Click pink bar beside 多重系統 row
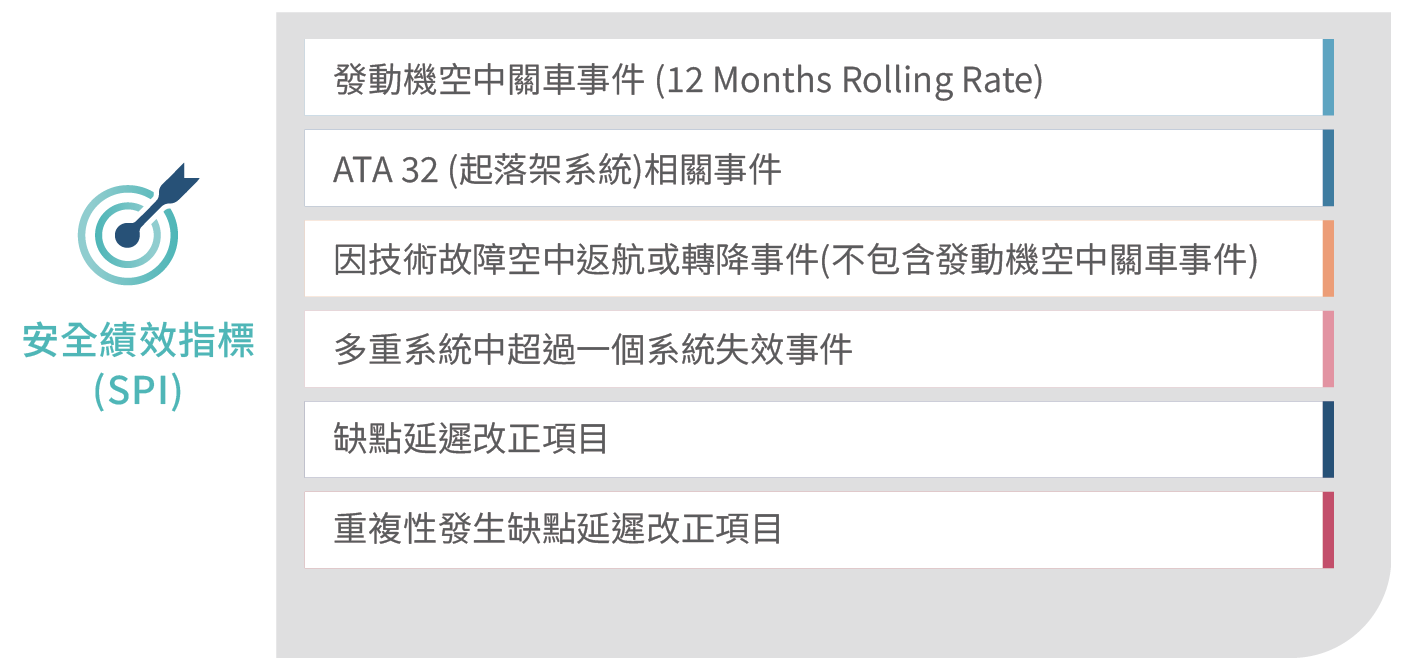This screenshot has height=671, width=1402. tap(1328, 349)
